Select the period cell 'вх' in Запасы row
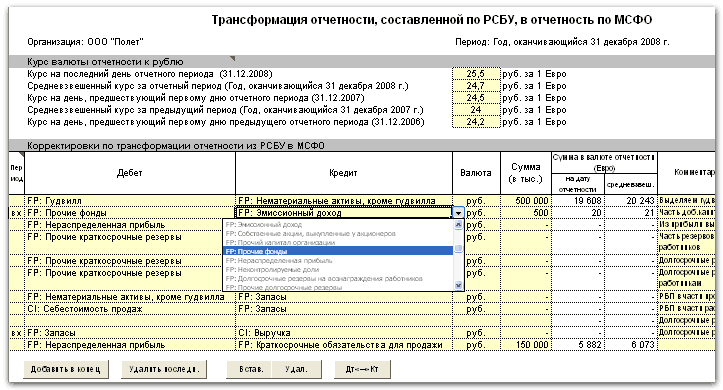Screen dimensions: 723x390 [x=16, y=333]
